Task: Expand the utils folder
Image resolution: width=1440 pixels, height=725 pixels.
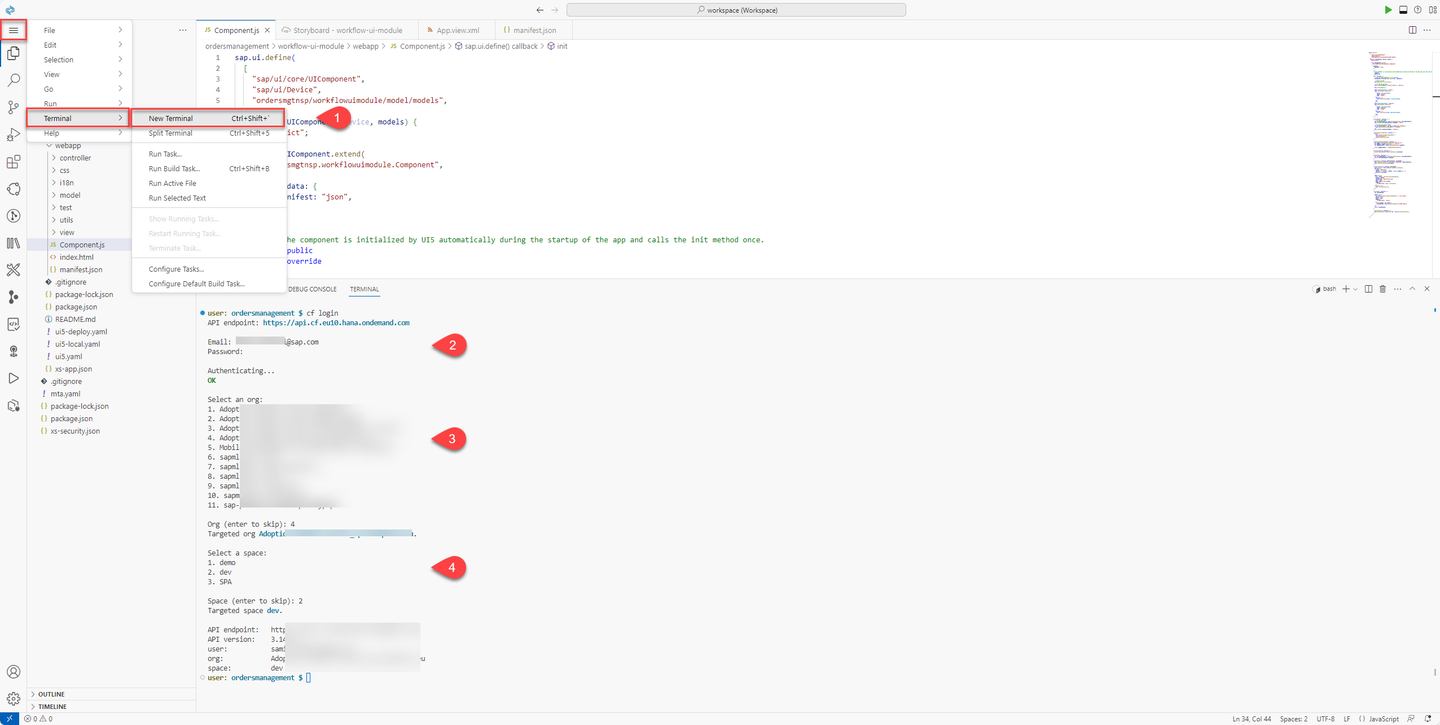Action: coord(67,220)
